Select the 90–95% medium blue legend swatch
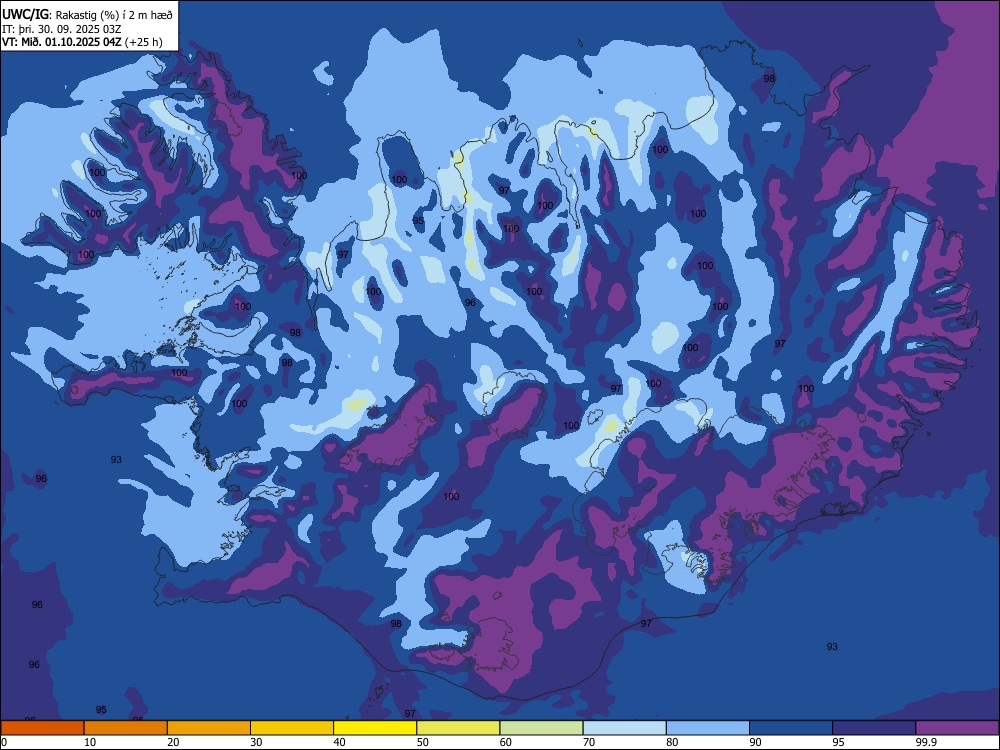The height and width of the screenshot is (750, 1000). tap(791, 728)
